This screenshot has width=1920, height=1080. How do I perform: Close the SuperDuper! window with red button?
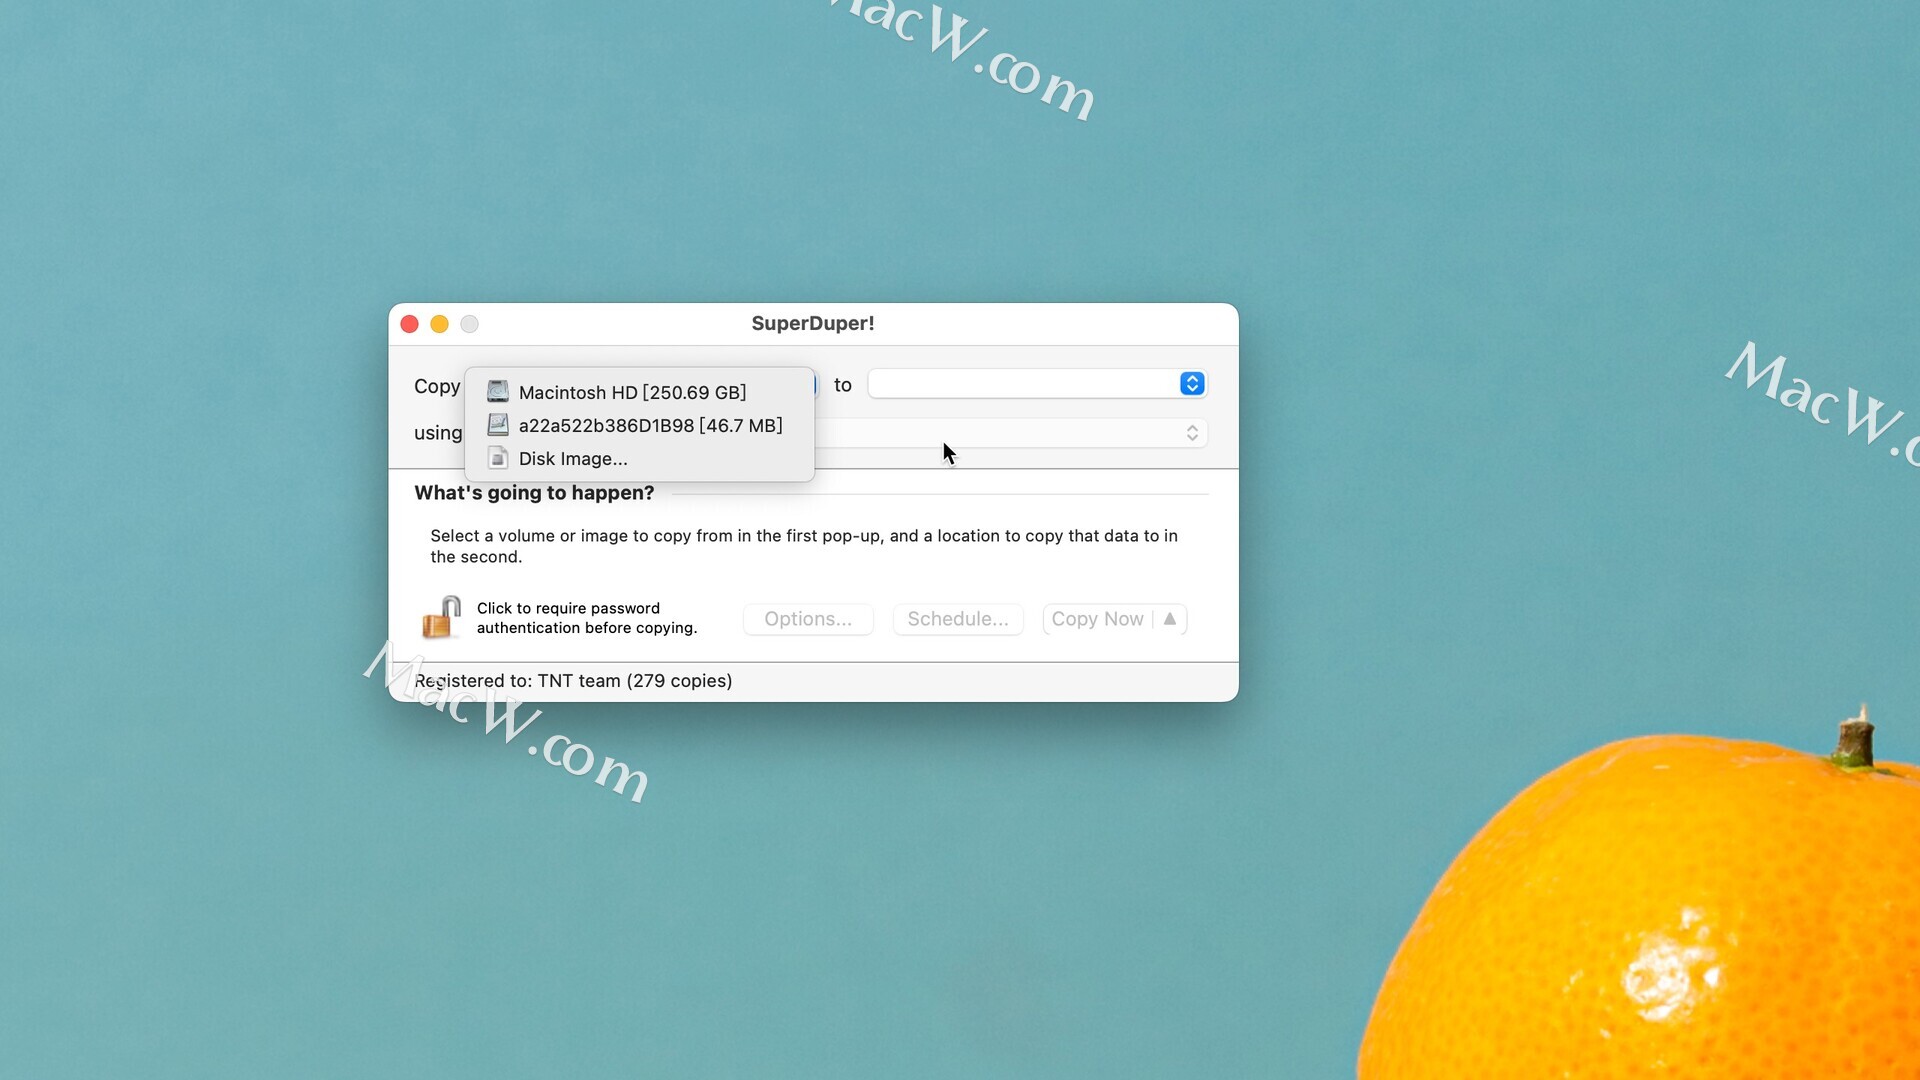pyautogui.click(x=409, y=324)
